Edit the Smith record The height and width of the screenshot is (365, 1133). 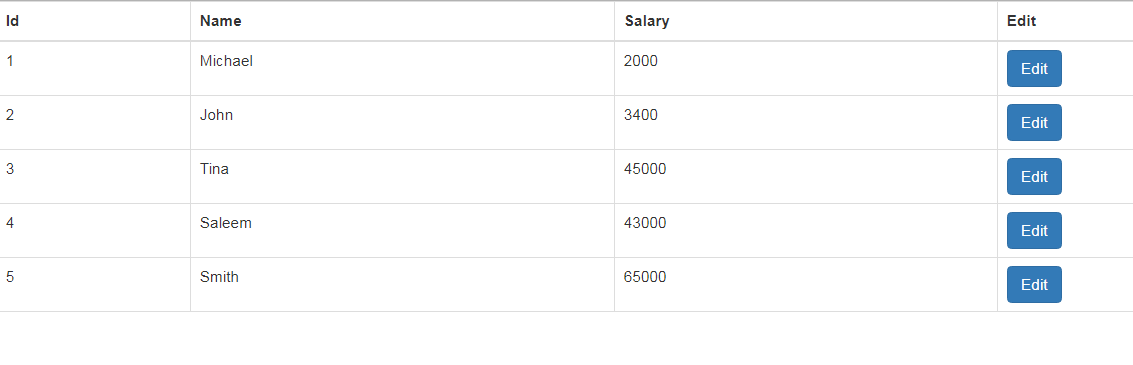[x=1034, y=285]
